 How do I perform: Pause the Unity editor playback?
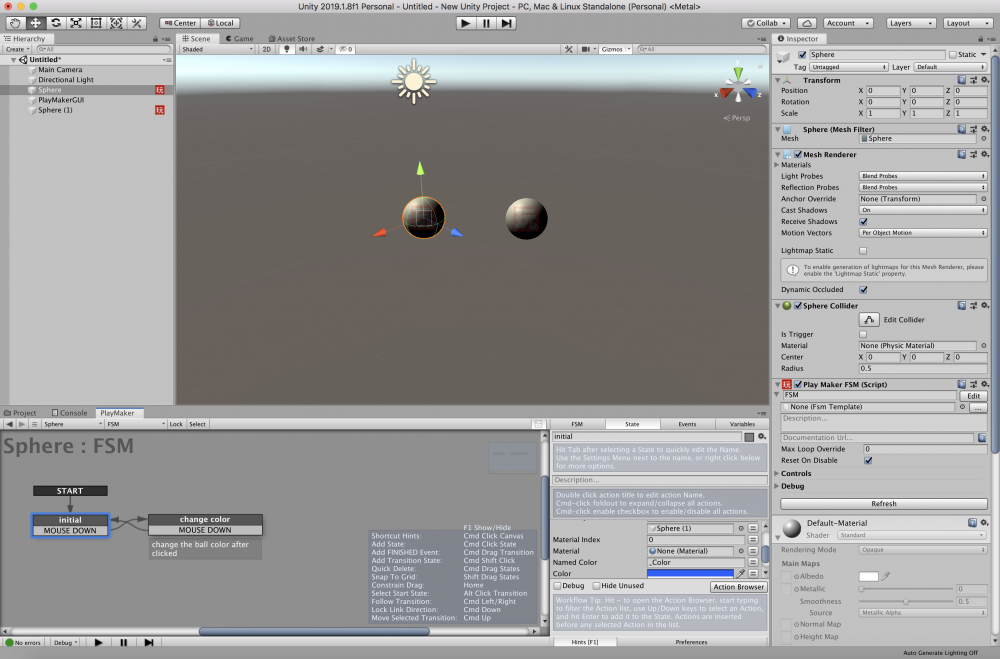pyautogui.click(x=486, y=23)
